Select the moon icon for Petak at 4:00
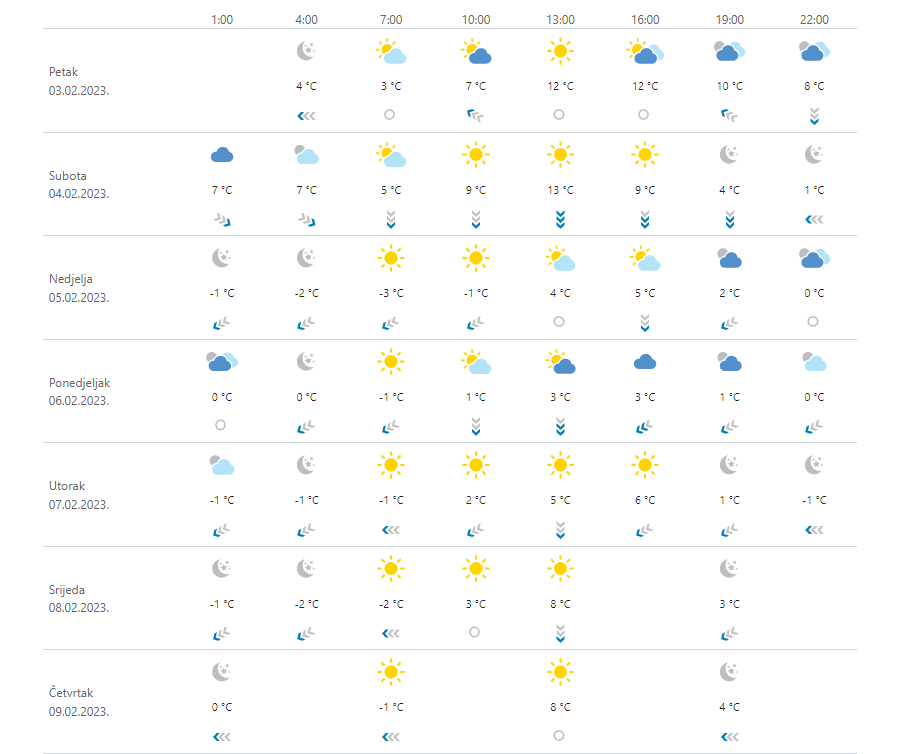This screenshot has height=754, width=913. tap(307, 50)
